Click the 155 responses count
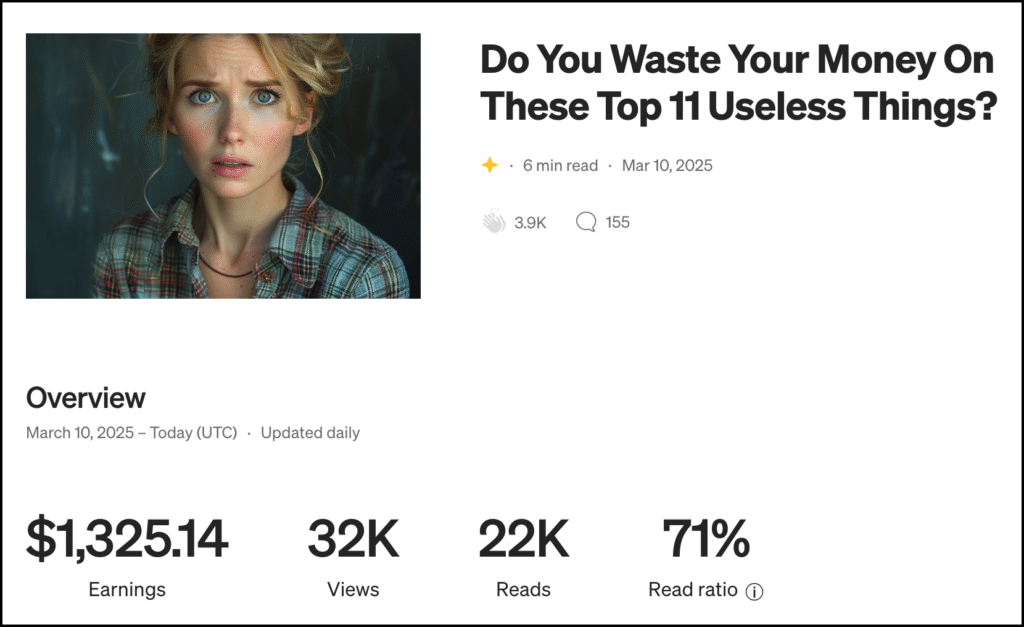 click(x=617, y=222)
